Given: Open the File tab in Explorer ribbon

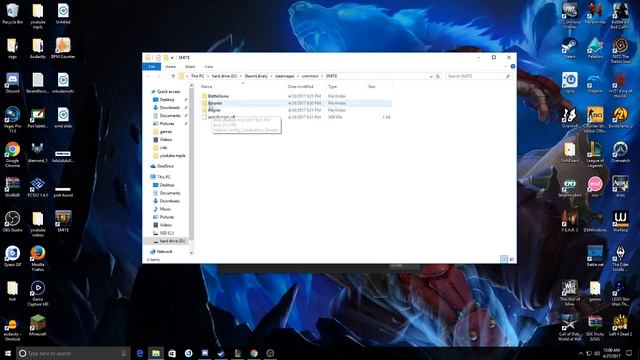Looking at the screenshot, I should [x=152, y=67].
